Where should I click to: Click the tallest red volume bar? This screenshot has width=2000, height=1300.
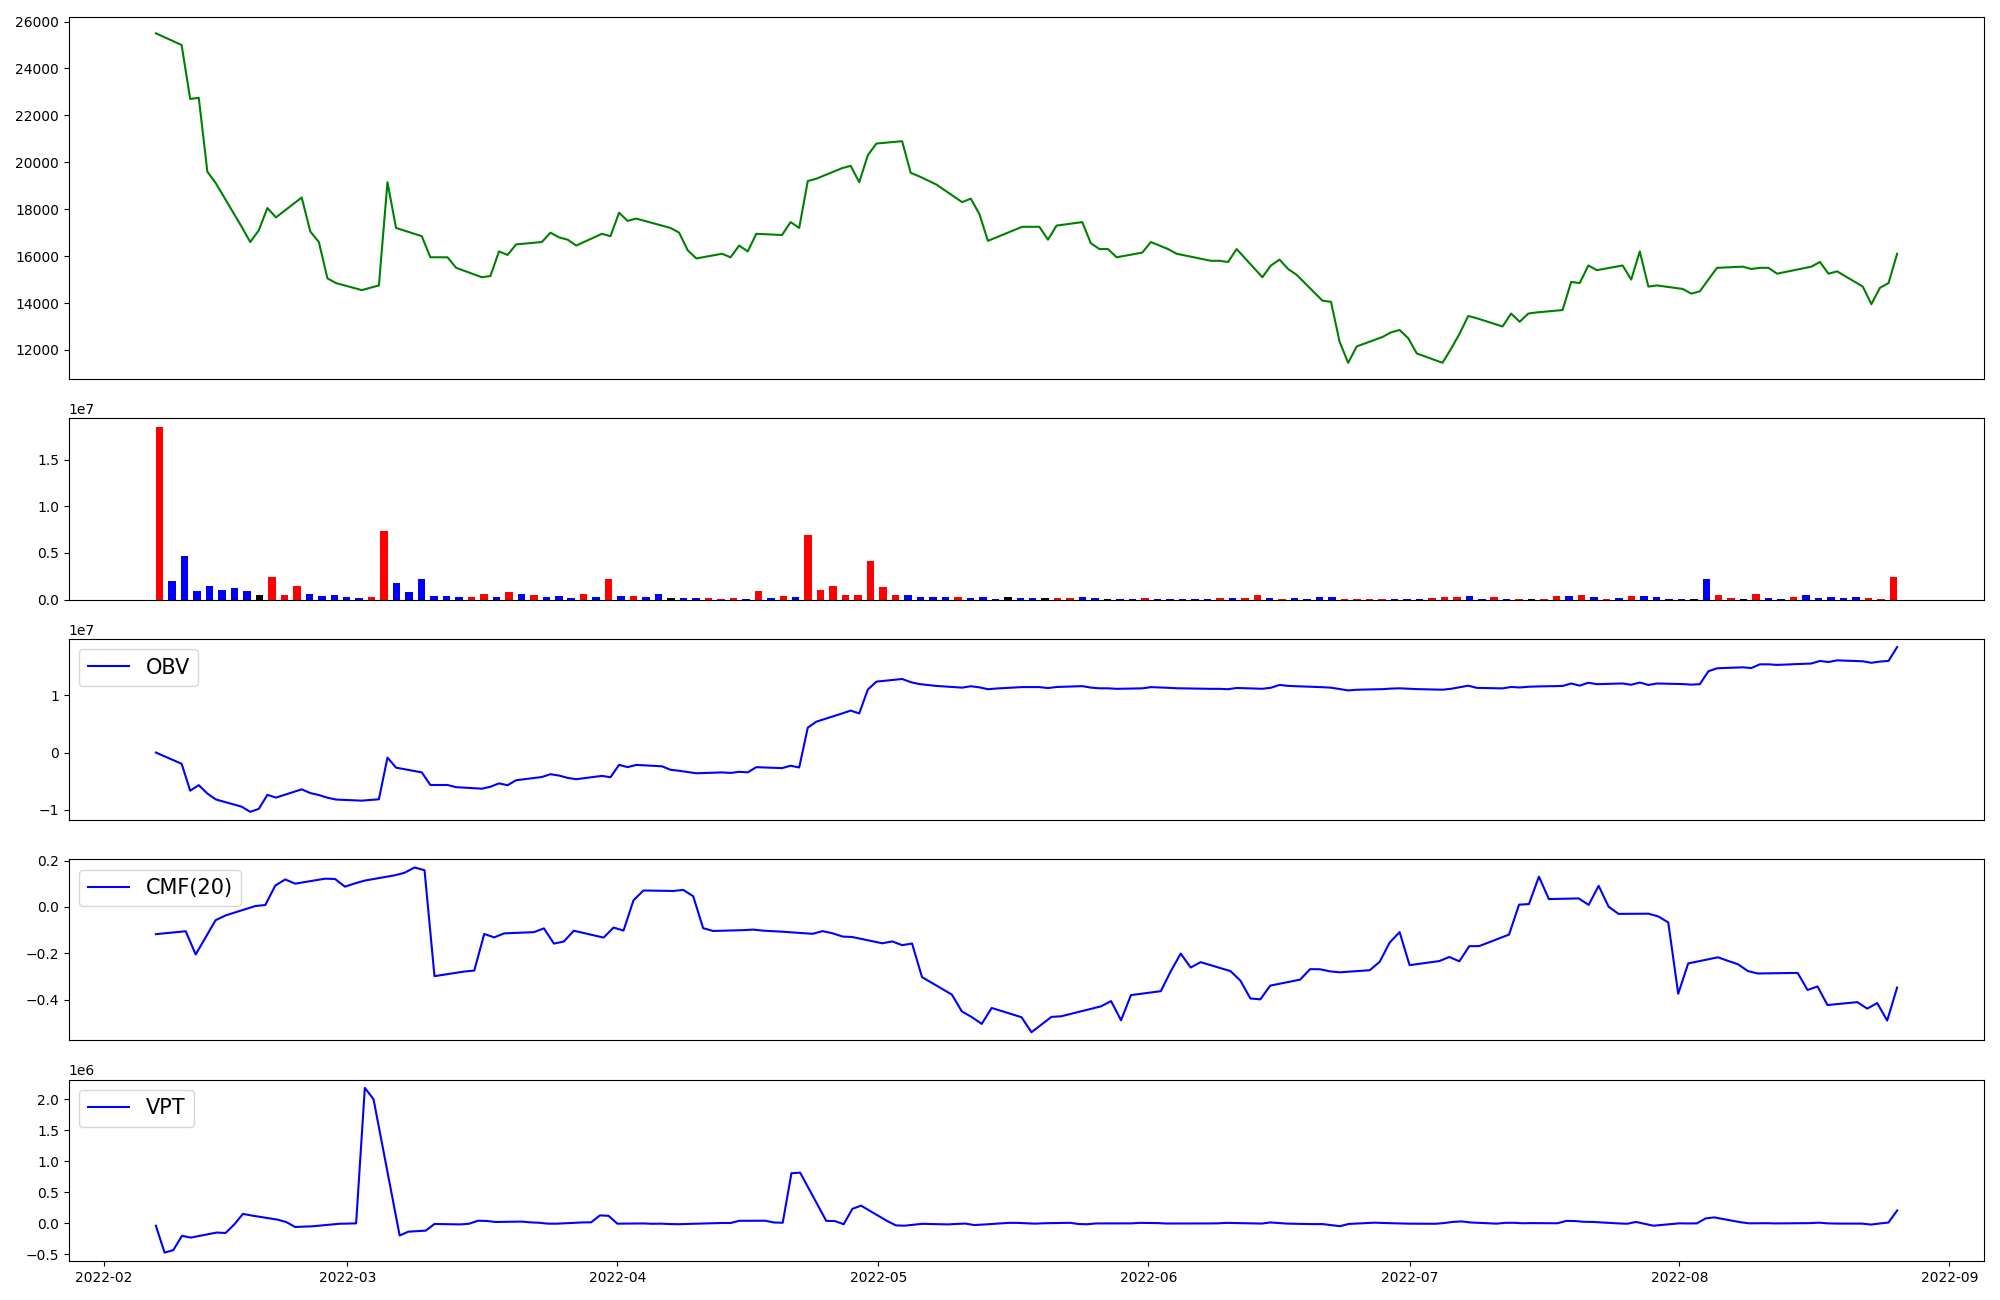click(159, 513)
